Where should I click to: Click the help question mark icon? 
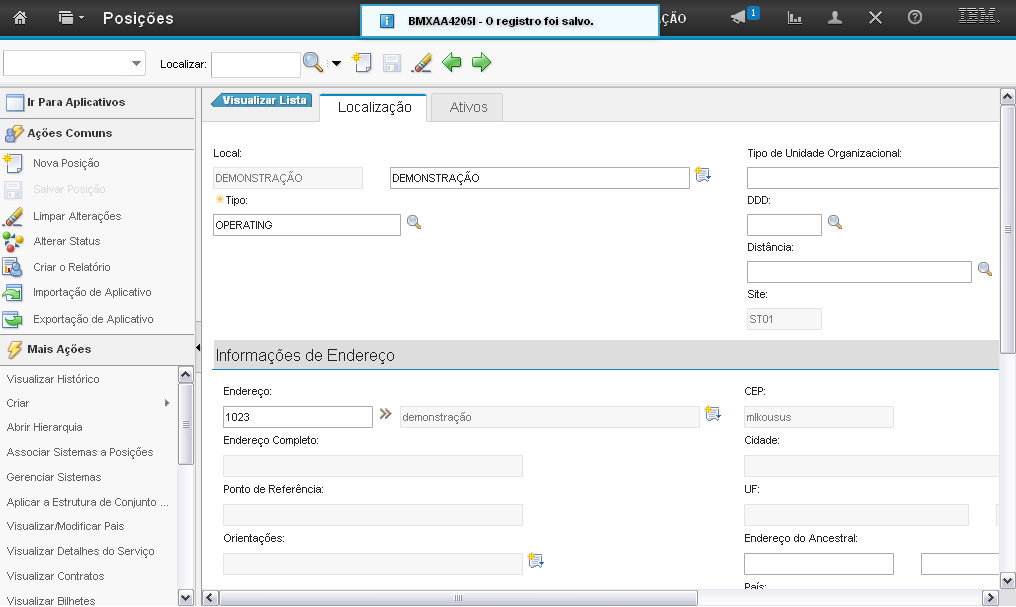[914, 18]
